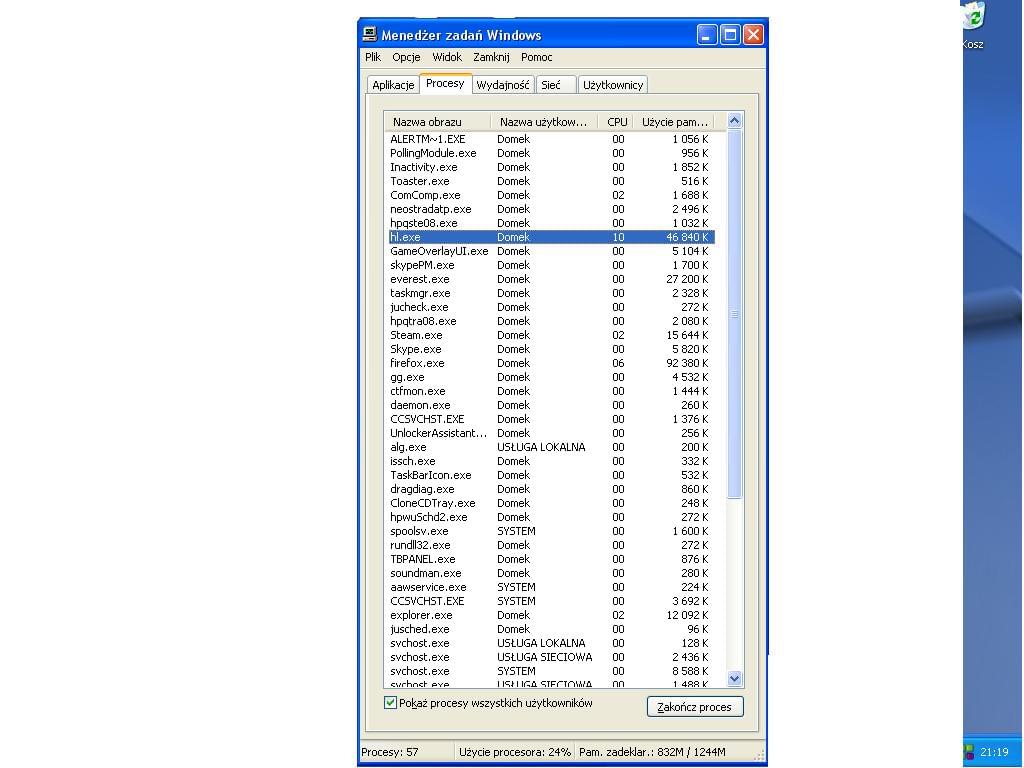Click the '27 200 K' memory value
Viewport: 1024px width, 768px height.
click(687, 280)
